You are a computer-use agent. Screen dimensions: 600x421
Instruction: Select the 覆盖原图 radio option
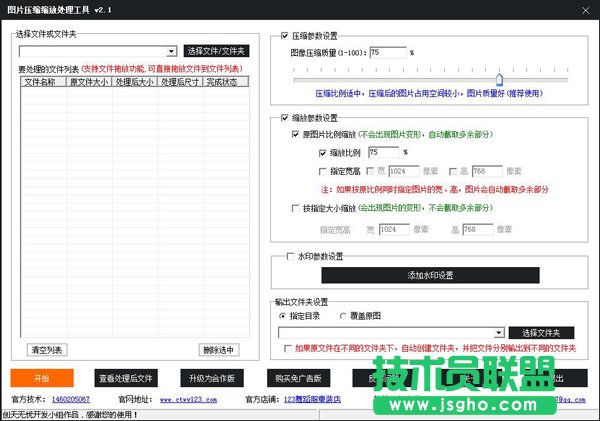pyautogui.click(x=343, y=316)
